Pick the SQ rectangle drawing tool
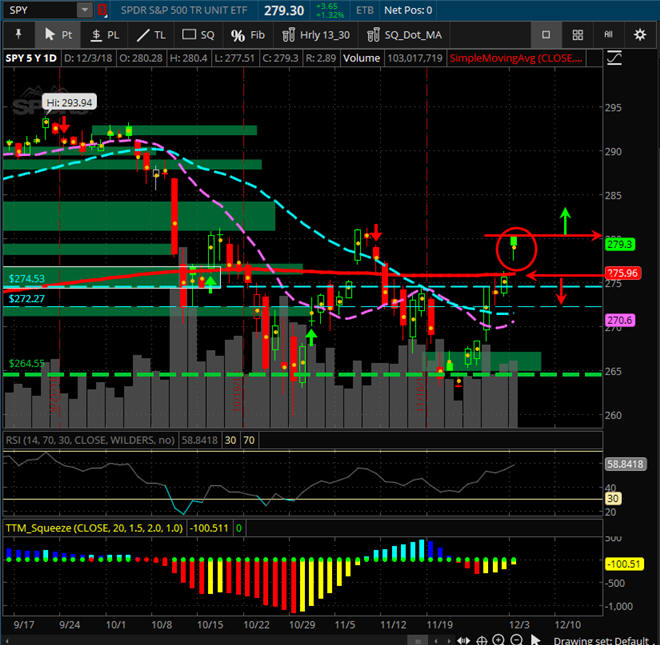The image size is (660, 645). (x=199, y=35)
